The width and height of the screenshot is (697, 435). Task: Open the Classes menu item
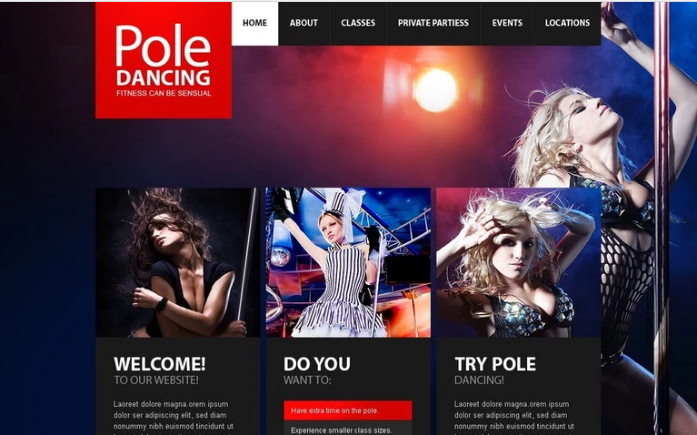pos(358,24)
